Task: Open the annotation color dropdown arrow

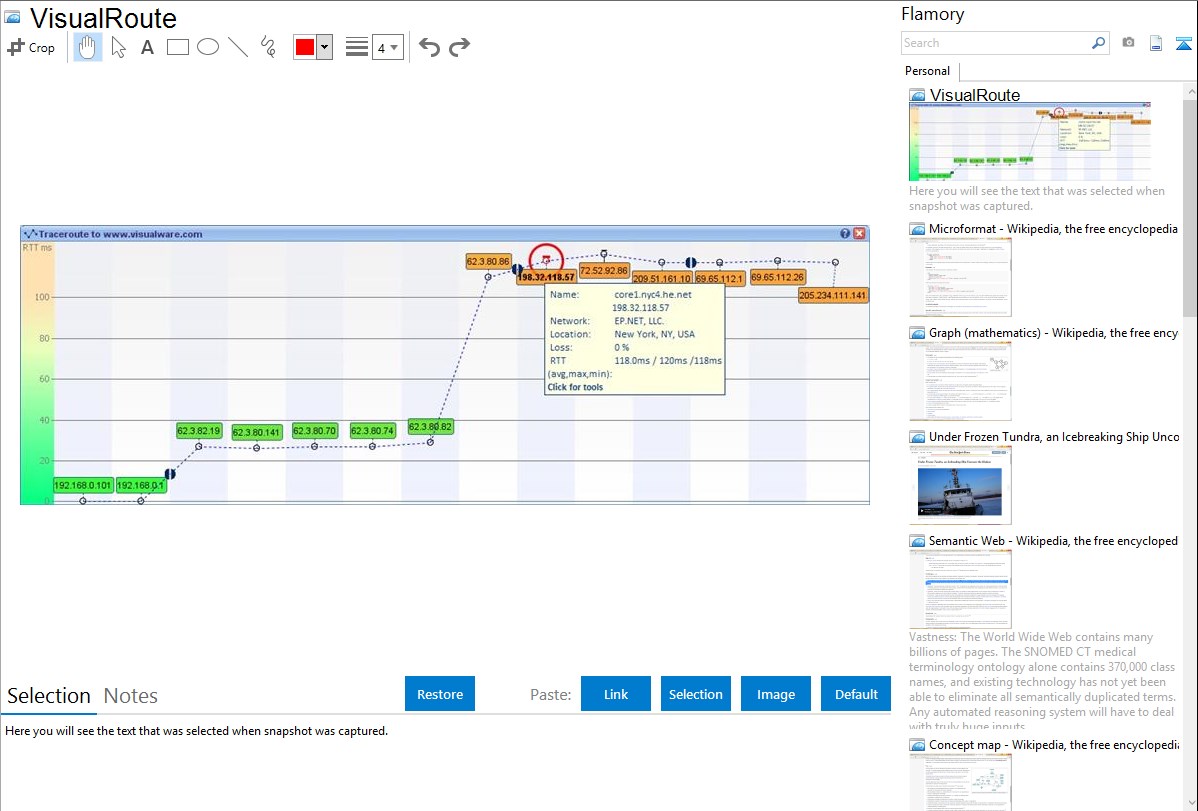Action: point(325,47)
